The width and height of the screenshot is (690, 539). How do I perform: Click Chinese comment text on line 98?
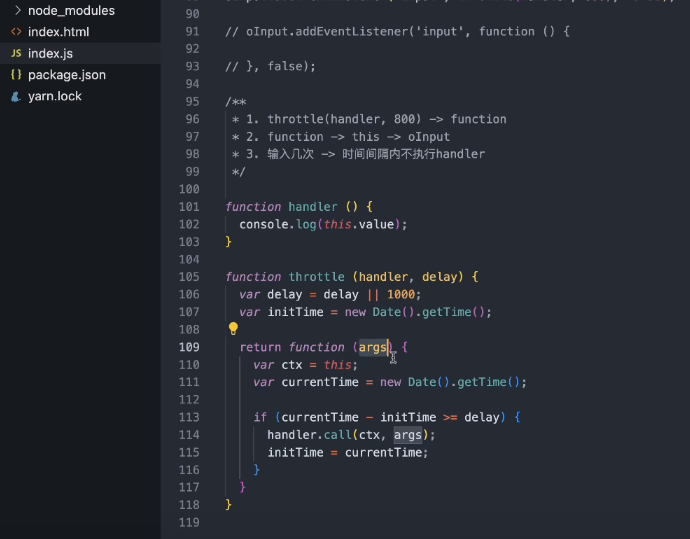(x=376, y=154)
